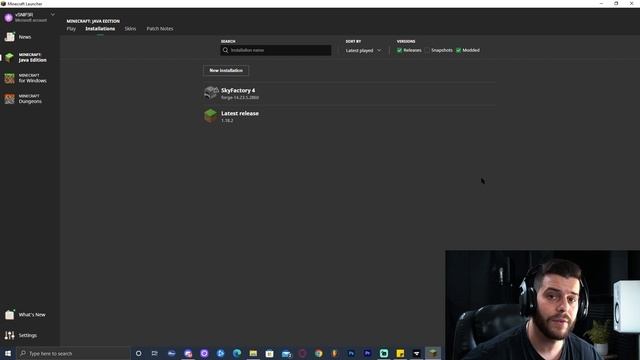Click the search magnifier icon
The width and height of the screenshot is (640, 360).
pos(225,50)
